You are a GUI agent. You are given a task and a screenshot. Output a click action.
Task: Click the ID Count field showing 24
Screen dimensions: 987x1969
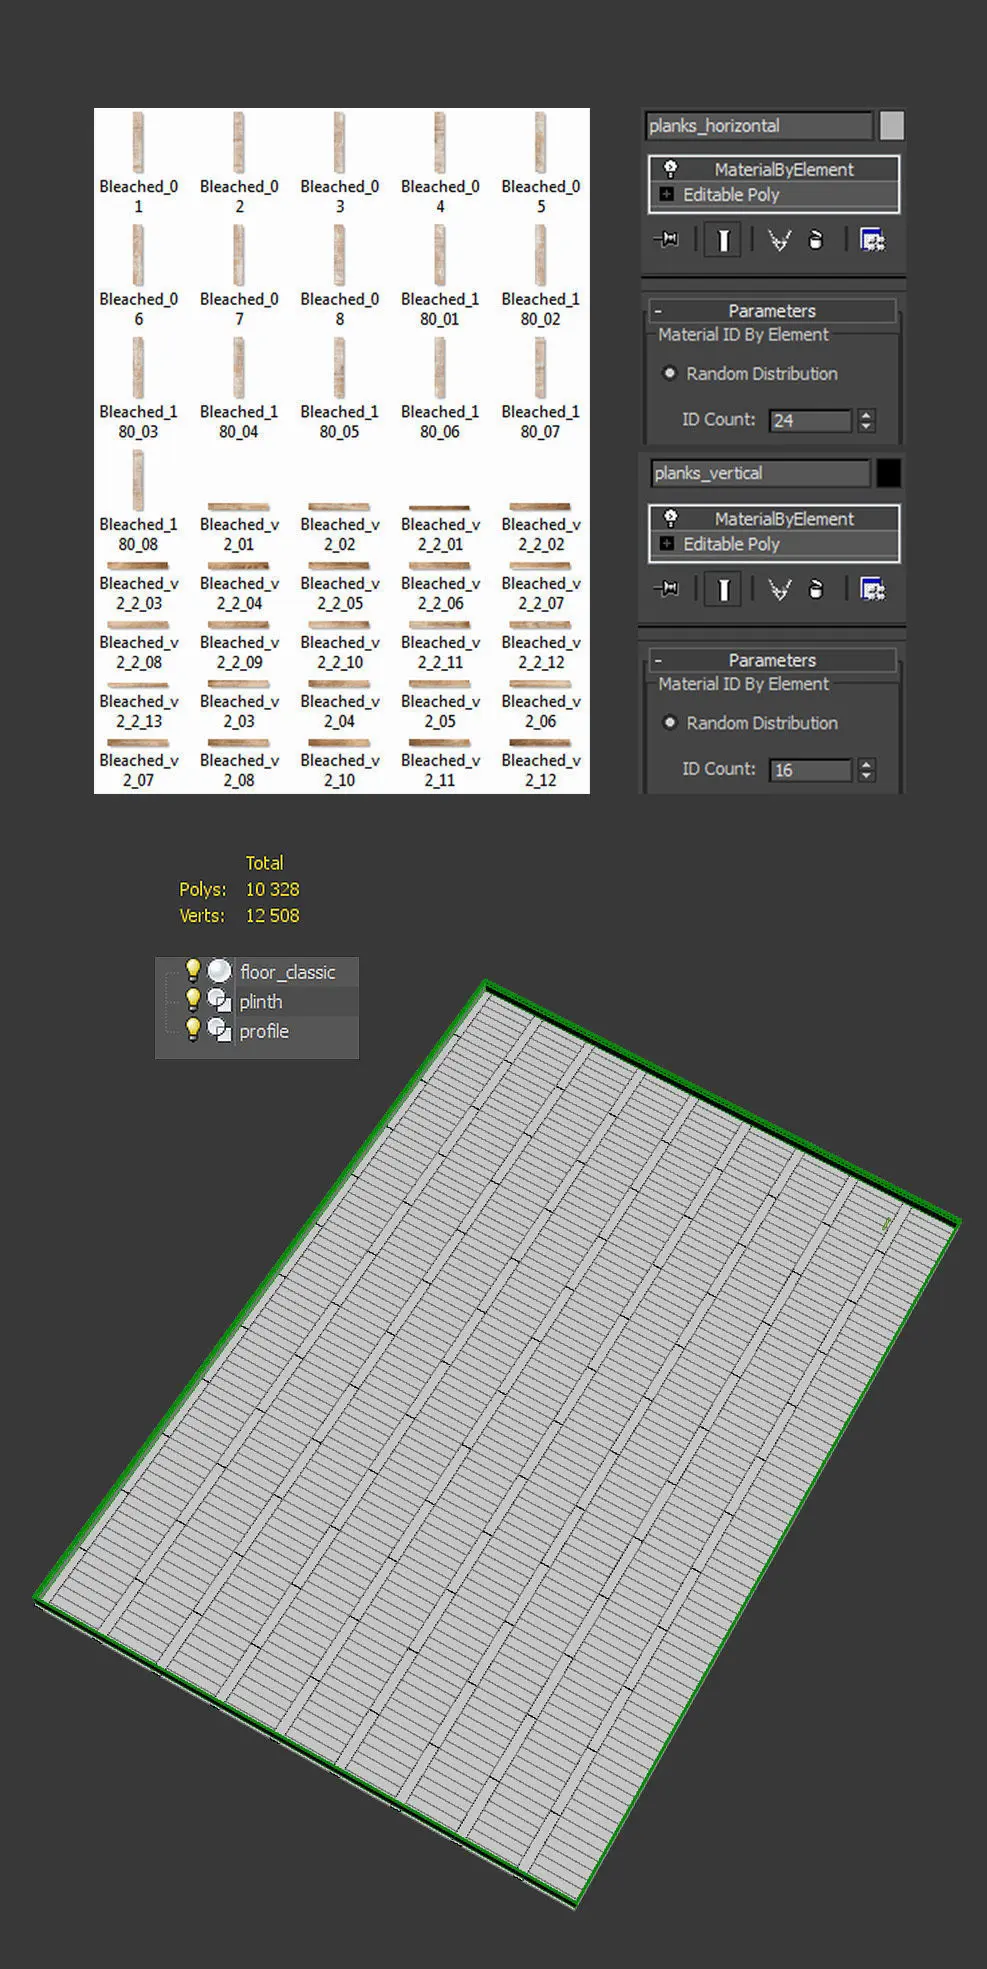point(810,420)
